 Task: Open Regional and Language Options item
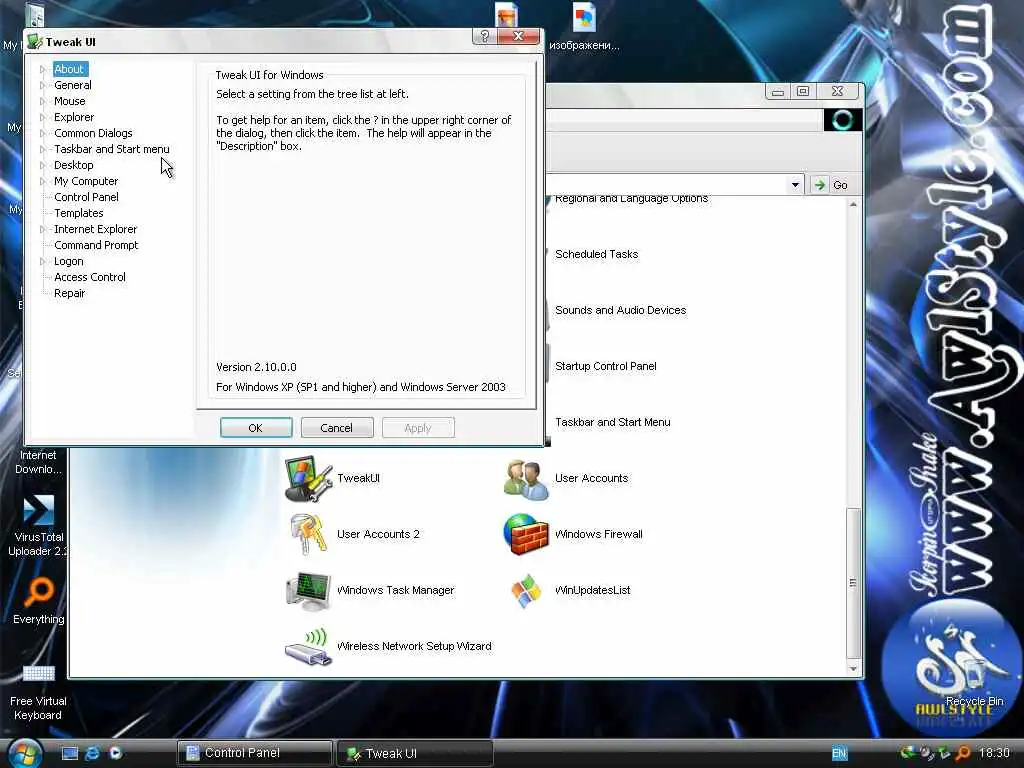[631, 199]
